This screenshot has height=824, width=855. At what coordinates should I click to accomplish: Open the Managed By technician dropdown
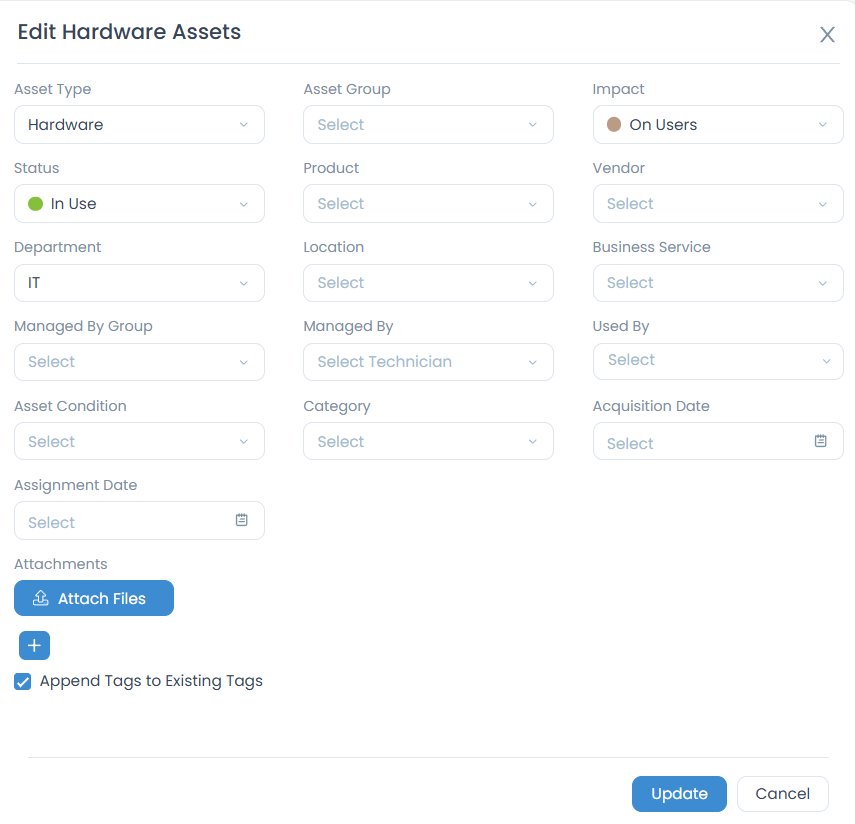coord(428,362)
